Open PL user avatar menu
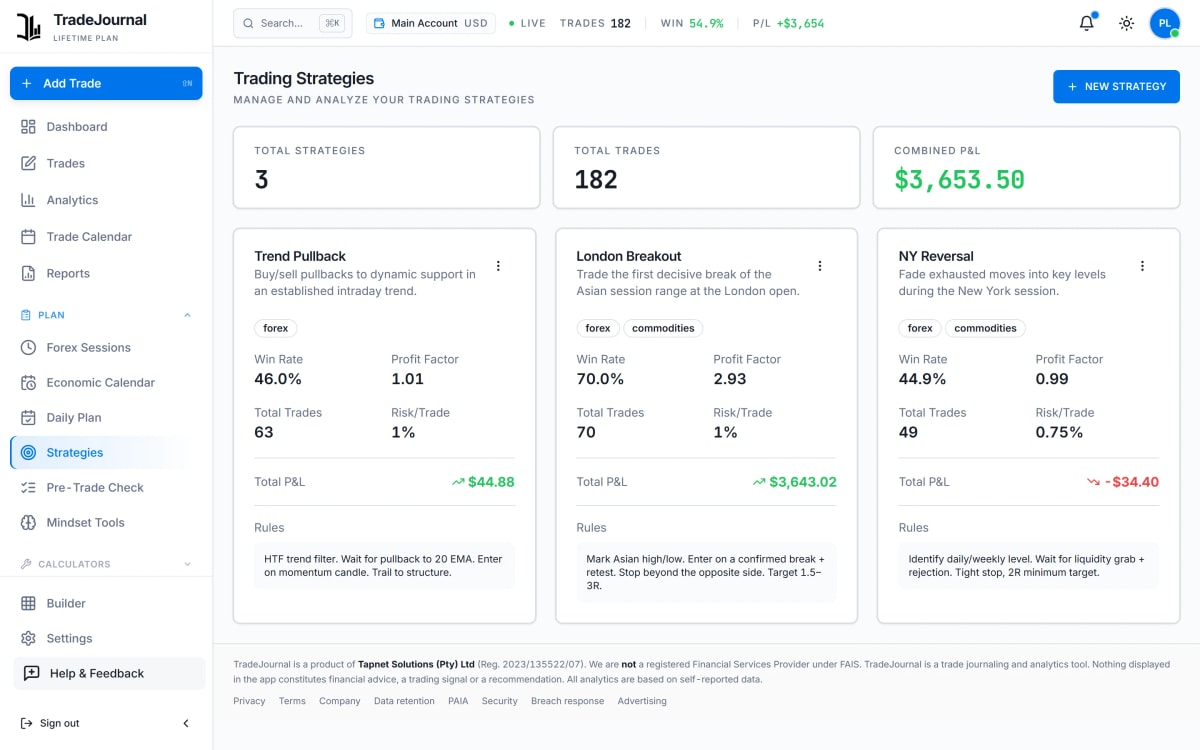 coord(1165,23)
